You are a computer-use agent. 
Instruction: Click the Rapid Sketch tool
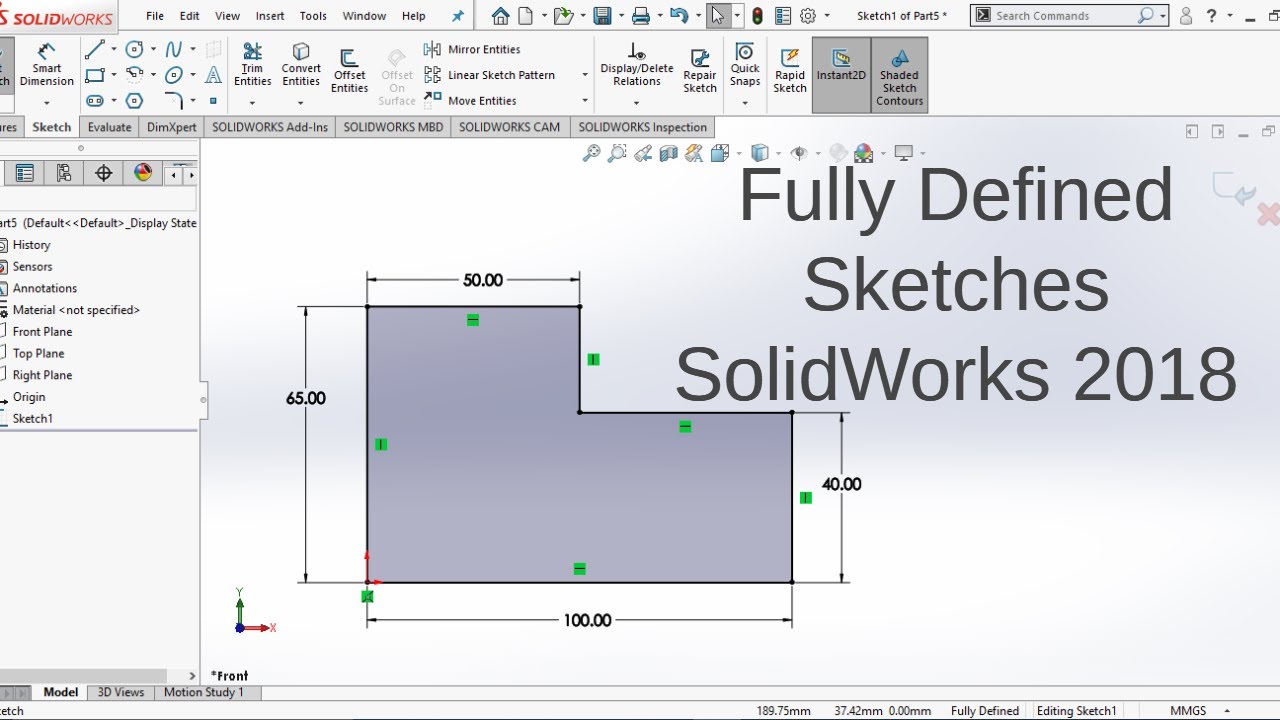[790, 71]
